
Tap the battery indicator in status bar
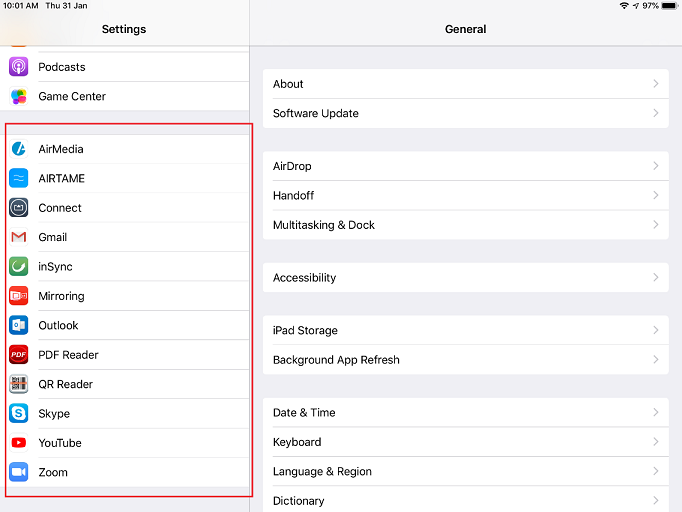pyautogui.click(x=669, y=6)
